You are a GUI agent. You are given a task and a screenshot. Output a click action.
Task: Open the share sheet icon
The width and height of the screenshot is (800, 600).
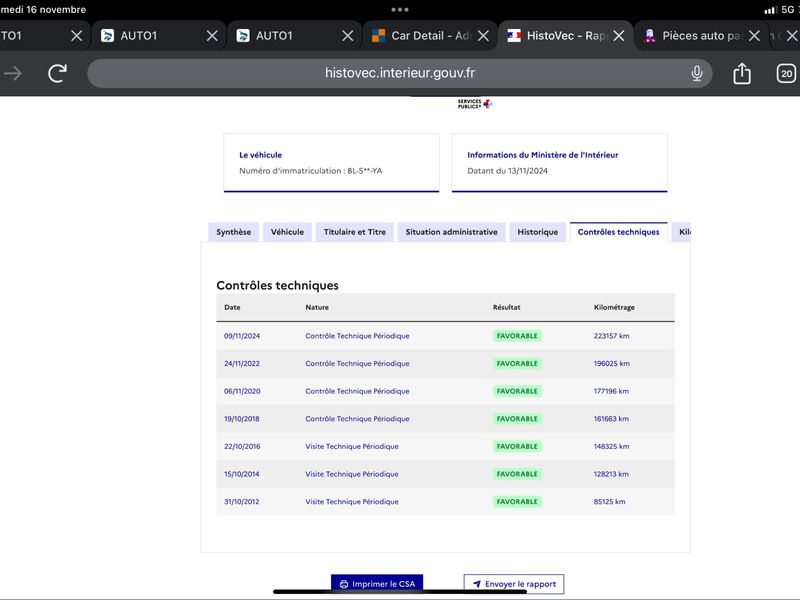[x=742, y=73]
